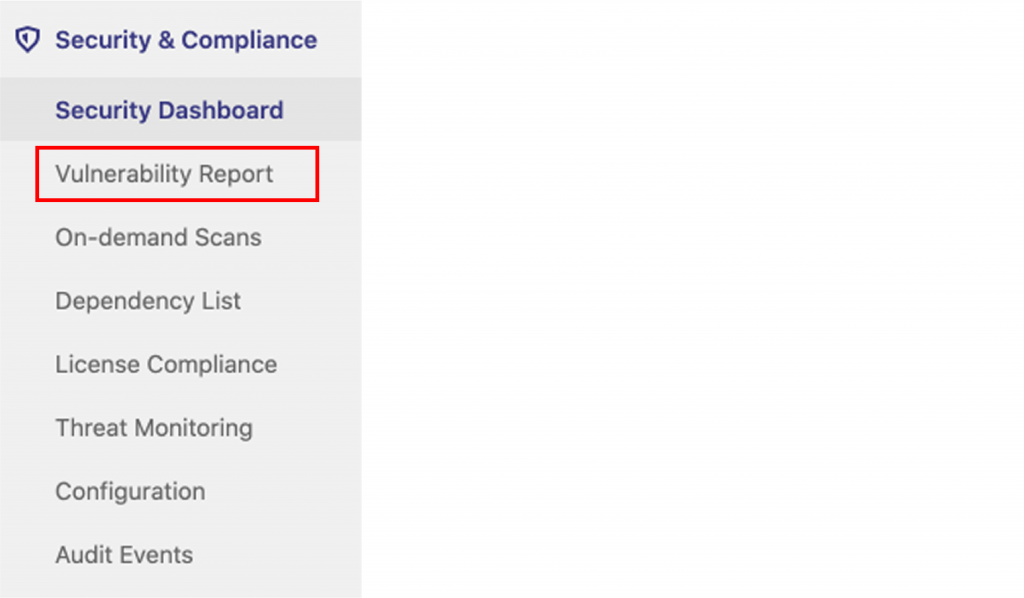Viewport: 1024px width, 598px height.
Task: Open the Vulnerability Report page
Action: click(x=164, y=174)
